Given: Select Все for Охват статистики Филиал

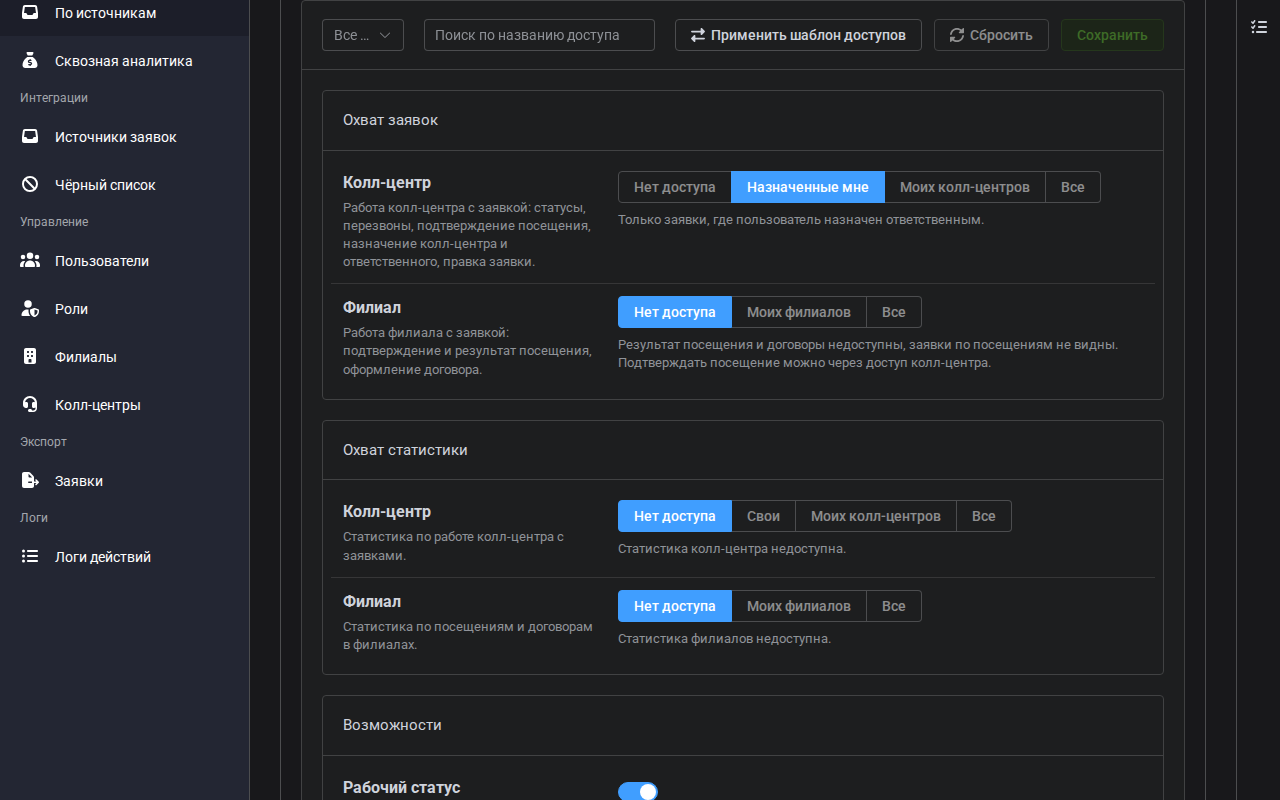Looking at the screenshot, I should pyautogui.click(x=894, y=606).
